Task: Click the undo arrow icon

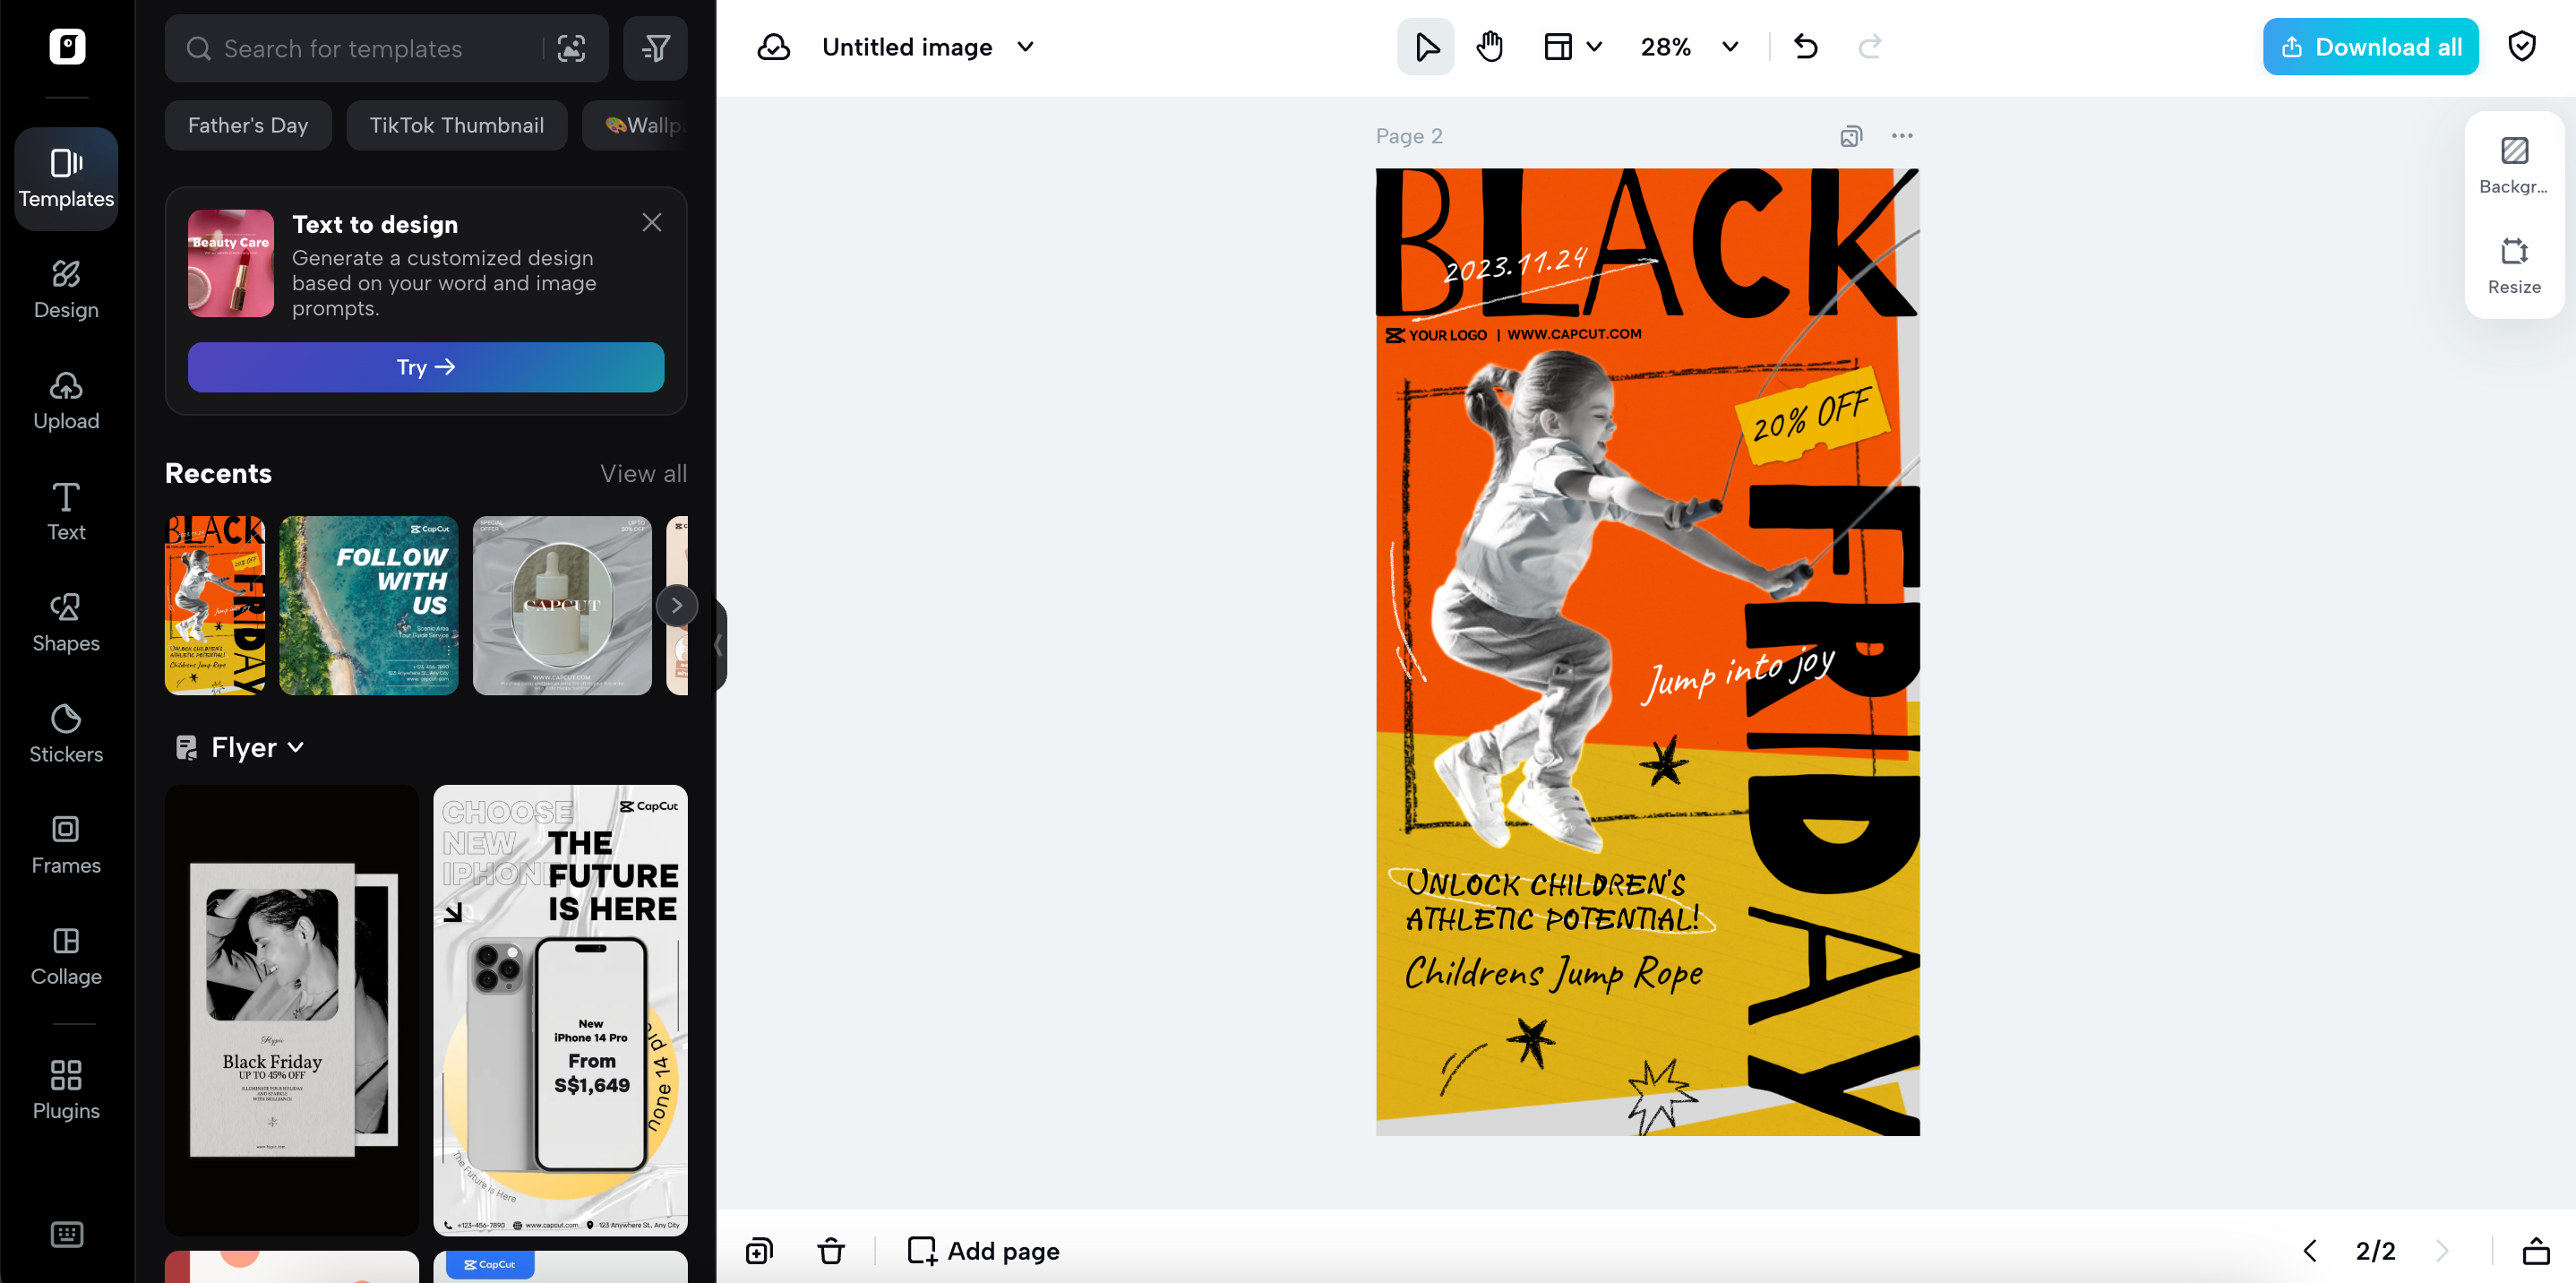Action: coord(1805,47)
